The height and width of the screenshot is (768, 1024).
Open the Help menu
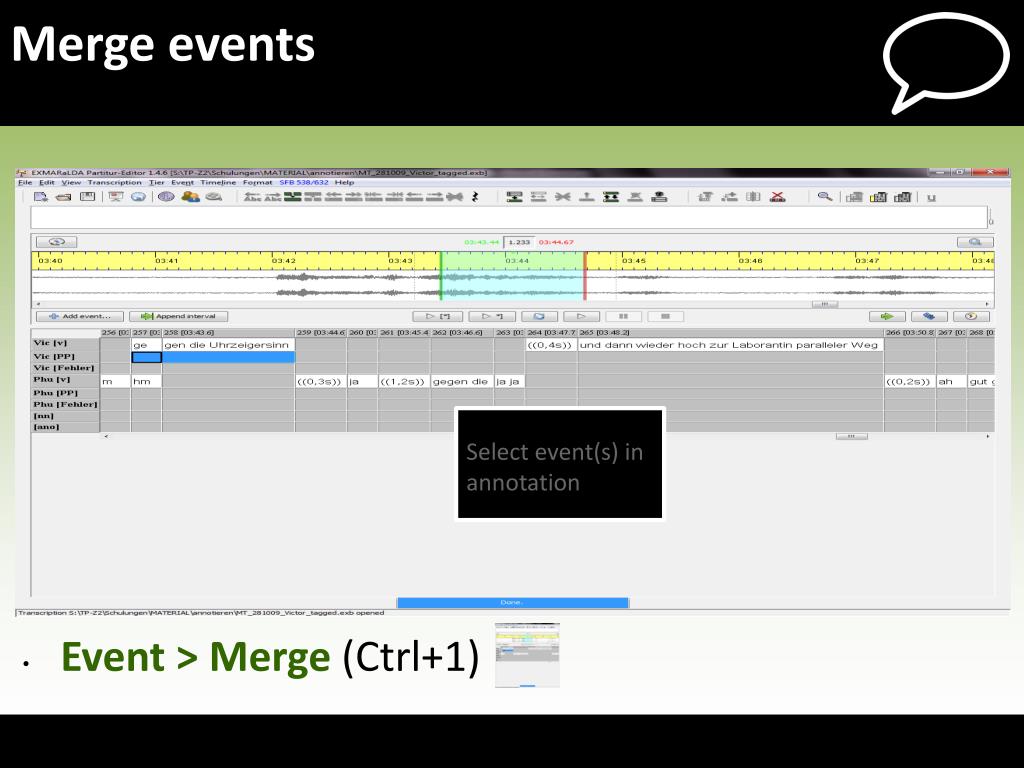click(x=344, y=183)
